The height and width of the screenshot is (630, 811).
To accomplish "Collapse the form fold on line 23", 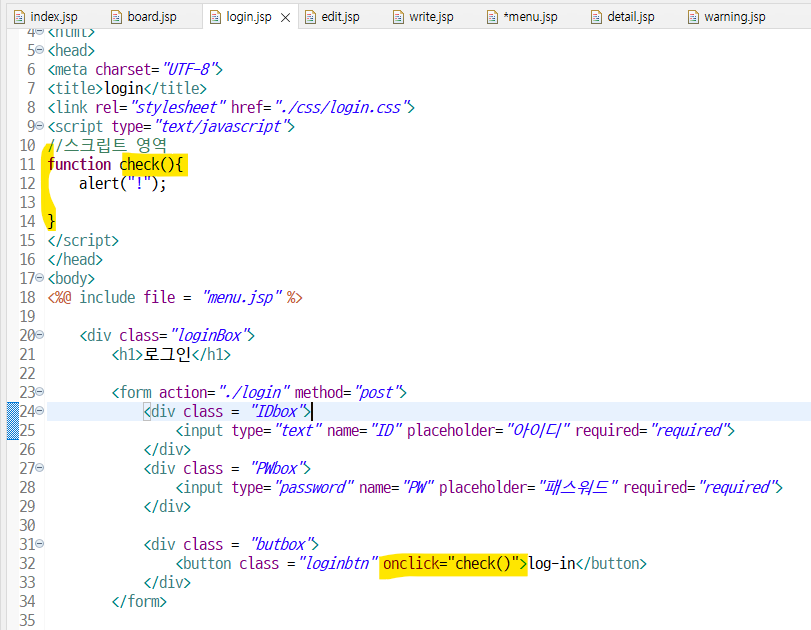I will 40,392.
